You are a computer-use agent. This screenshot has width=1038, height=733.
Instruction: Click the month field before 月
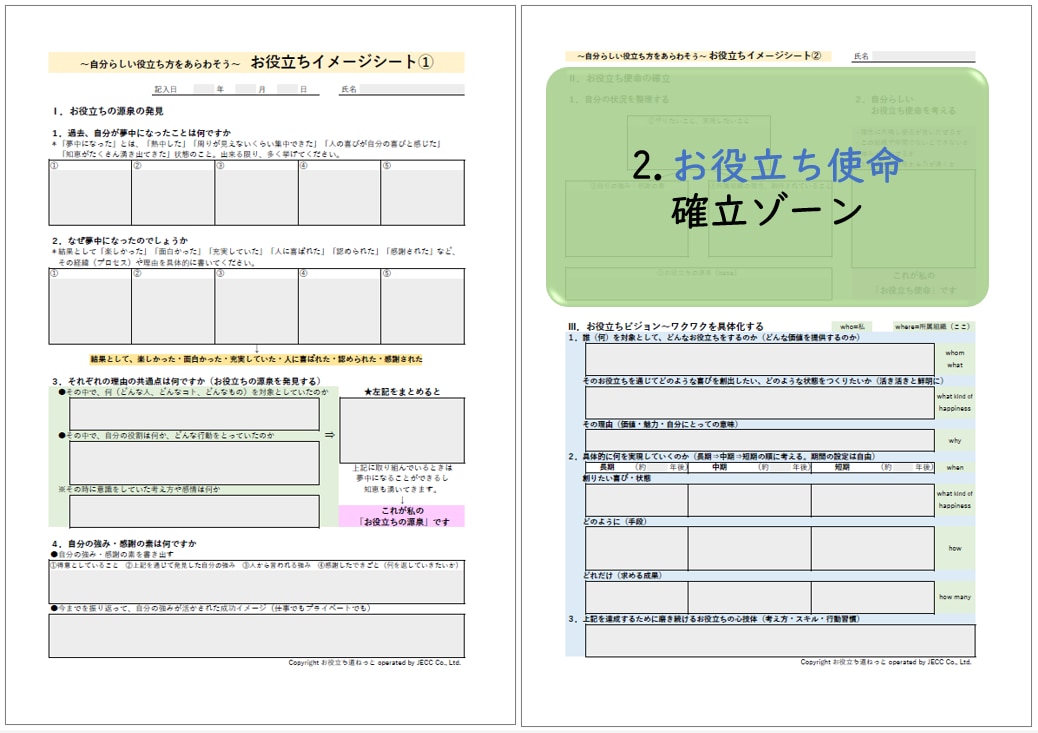[x=246, y=89]
